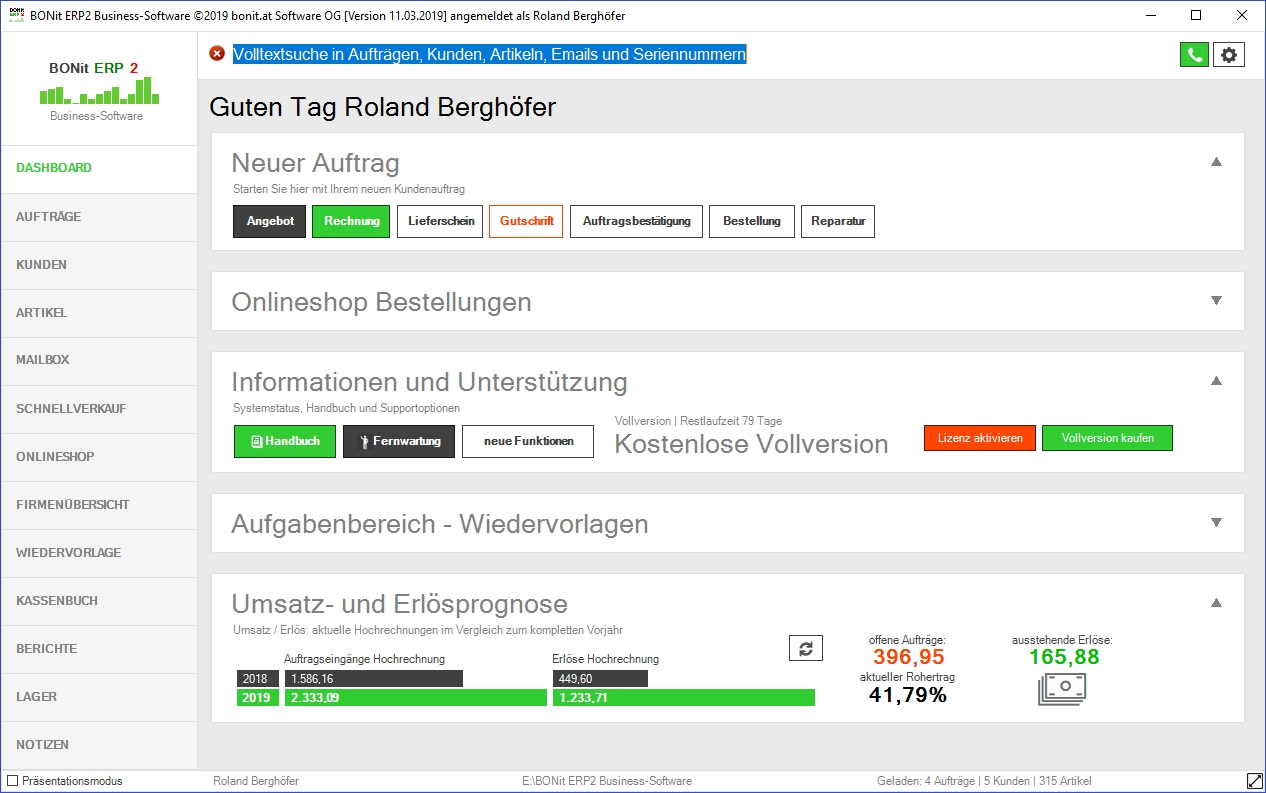Create a Lieferschein
This screenshot has height=793, width=1266.
tap(441, 222)
